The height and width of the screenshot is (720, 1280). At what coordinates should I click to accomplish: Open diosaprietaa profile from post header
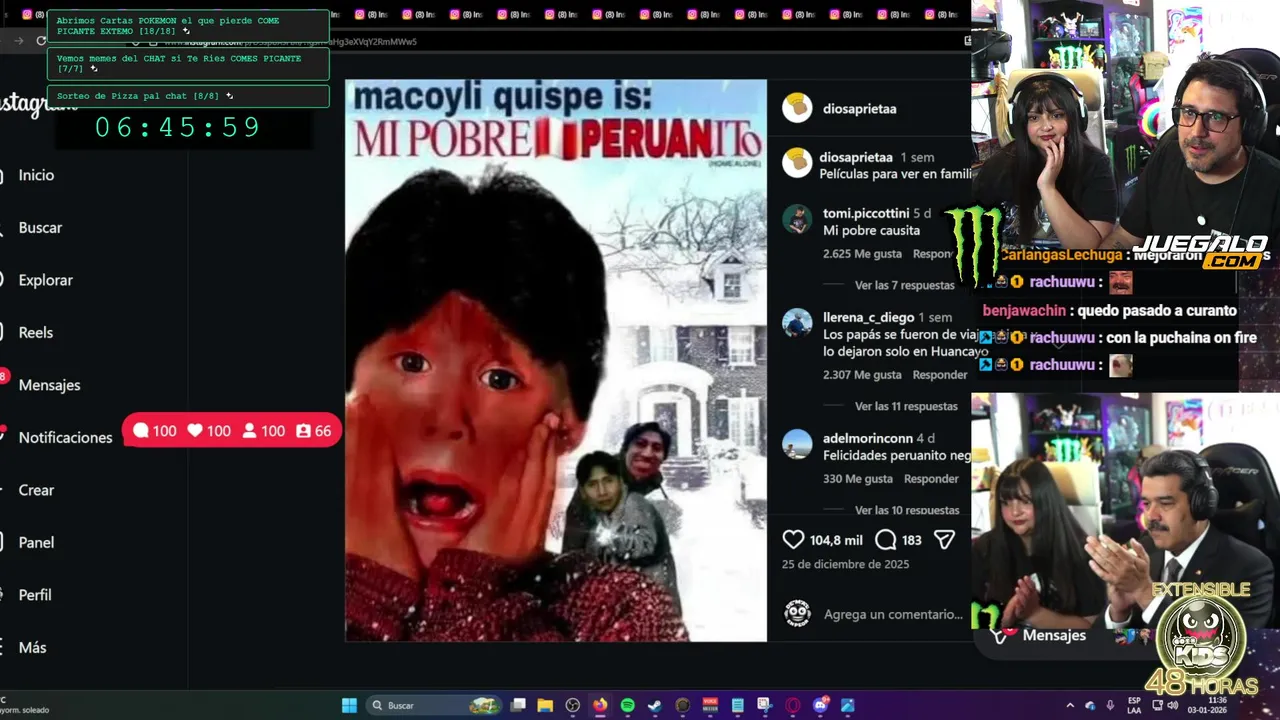point(859,108)
